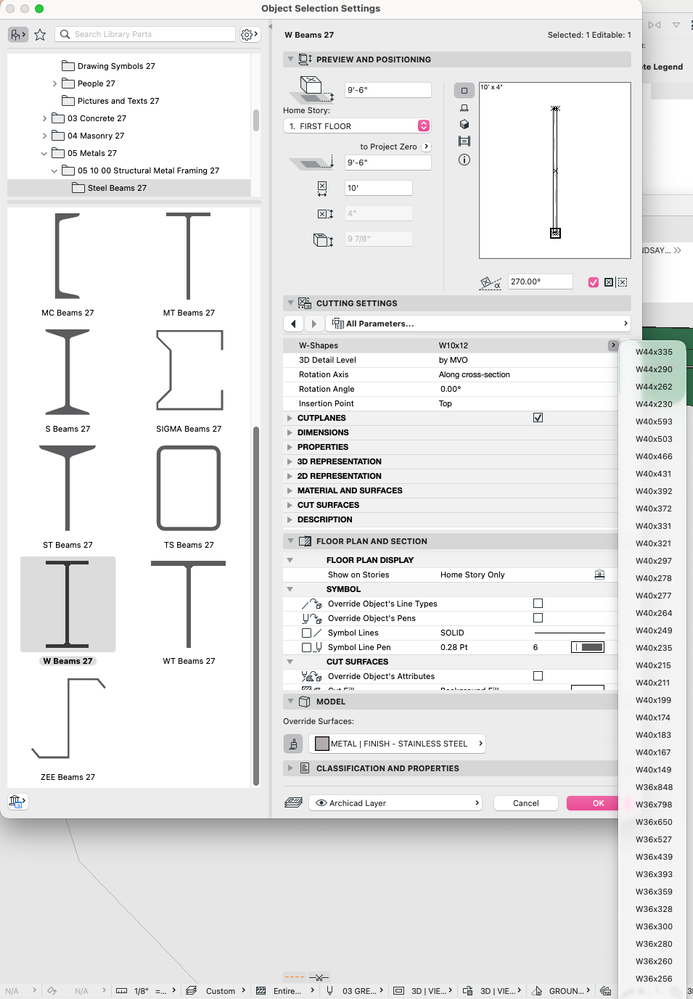Select preview picture icon
The width and height of the screenshot is (693, 999).
(x=464, y=141)
